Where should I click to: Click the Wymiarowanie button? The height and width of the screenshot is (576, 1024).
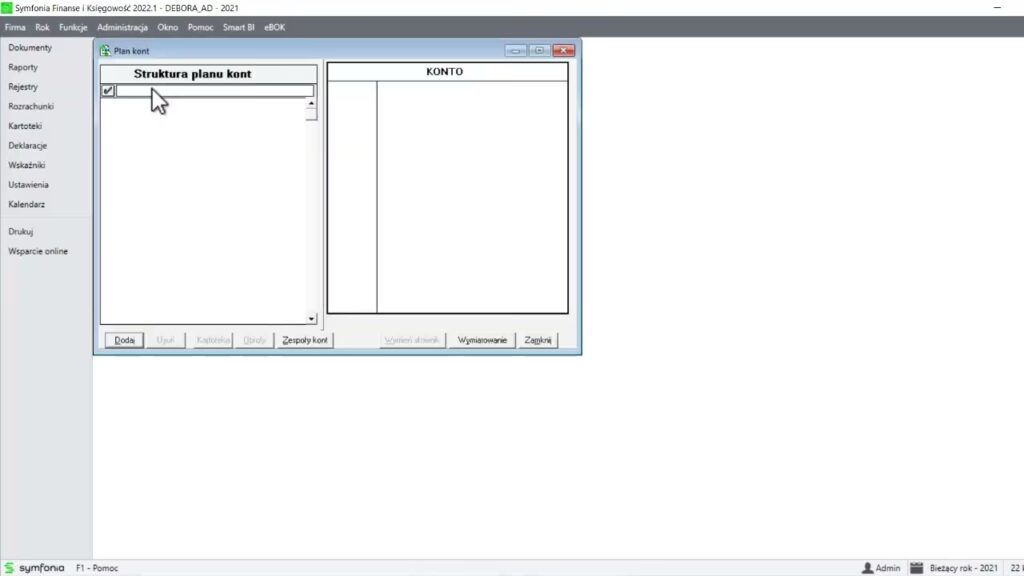pyautogui.click(x=482, y=340)
